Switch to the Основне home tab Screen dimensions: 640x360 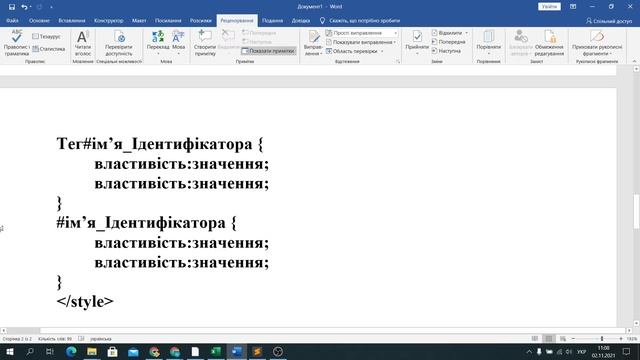(39, 20)
